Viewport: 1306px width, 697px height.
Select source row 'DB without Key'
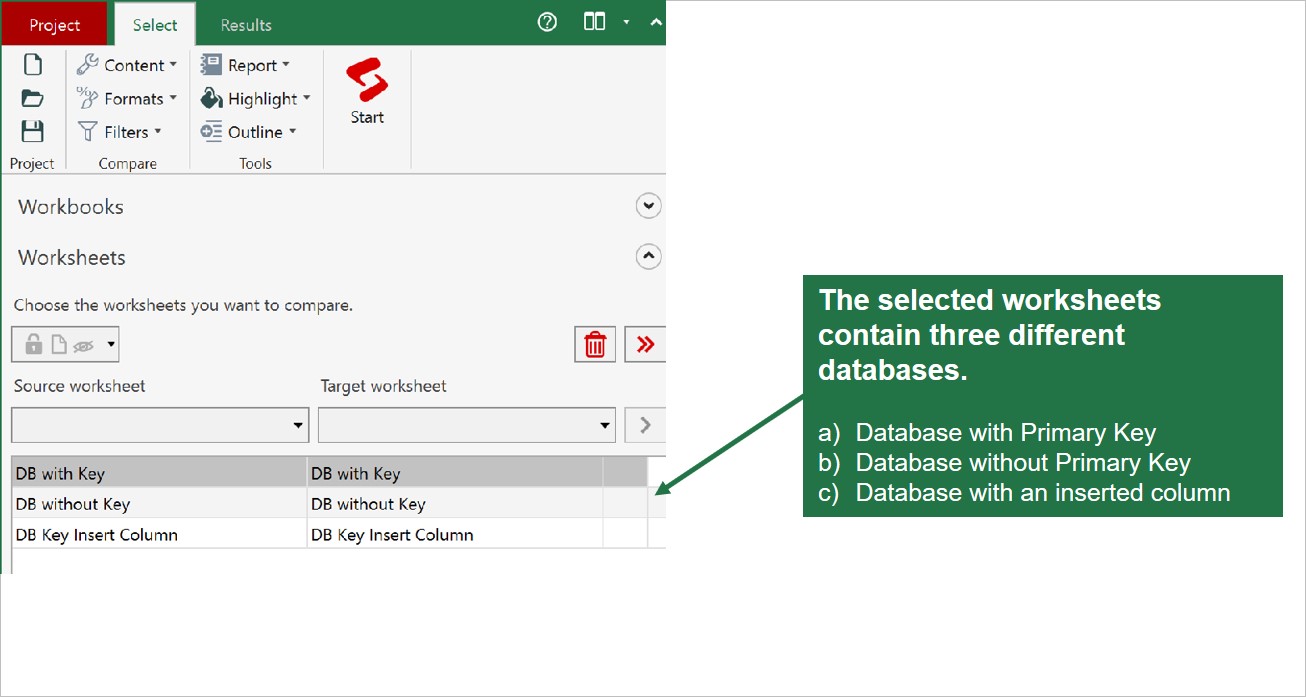160,504
